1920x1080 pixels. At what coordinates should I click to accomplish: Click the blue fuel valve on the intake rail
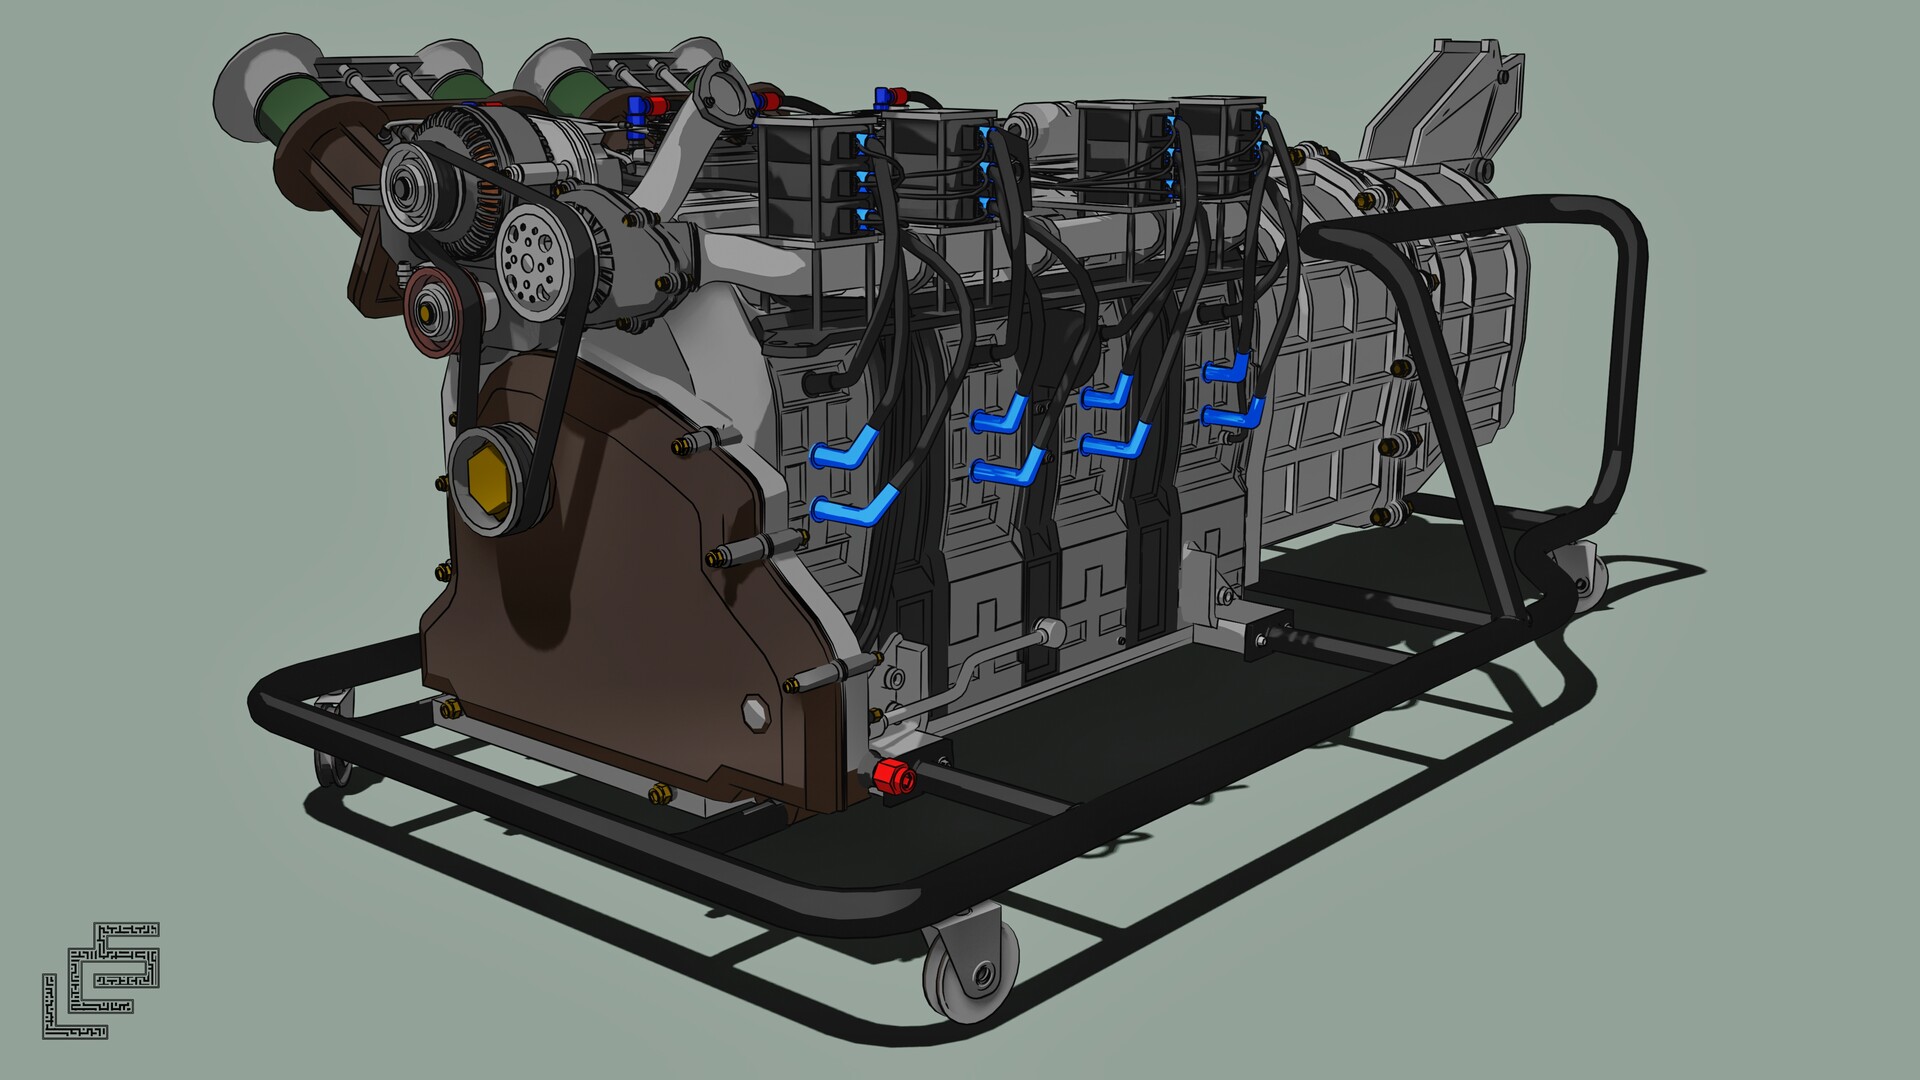[635, 105]
